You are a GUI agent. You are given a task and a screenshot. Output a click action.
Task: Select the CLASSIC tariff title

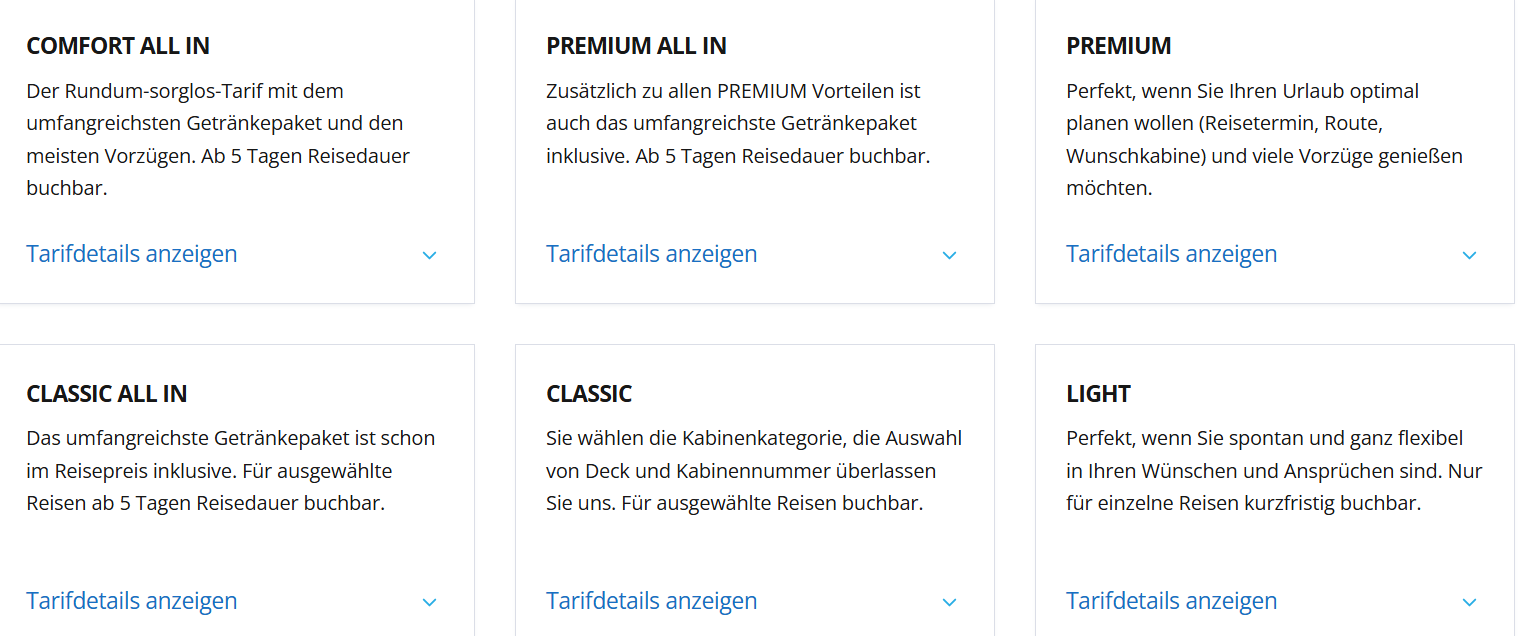point(589,394)
